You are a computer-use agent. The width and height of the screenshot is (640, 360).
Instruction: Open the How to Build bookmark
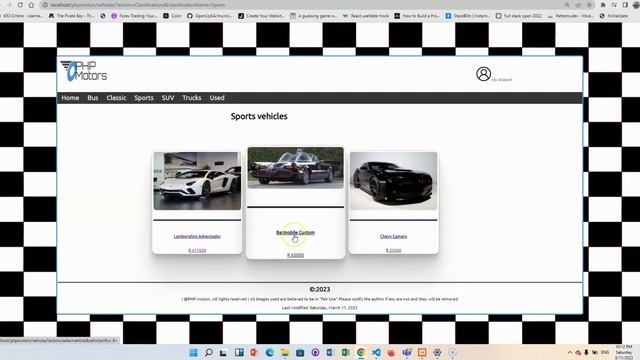pos(417,16)
